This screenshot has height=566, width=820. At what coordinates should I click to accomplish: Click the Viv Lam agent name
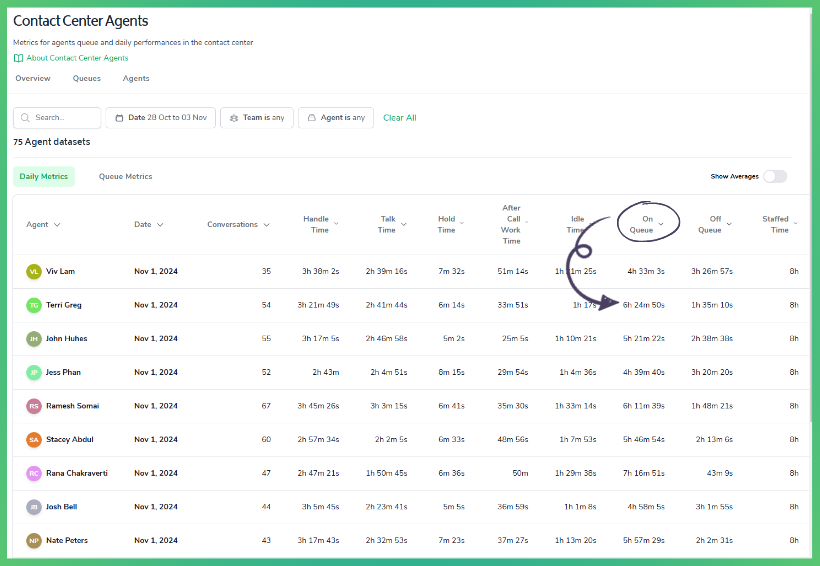click(x=60, y=271)
